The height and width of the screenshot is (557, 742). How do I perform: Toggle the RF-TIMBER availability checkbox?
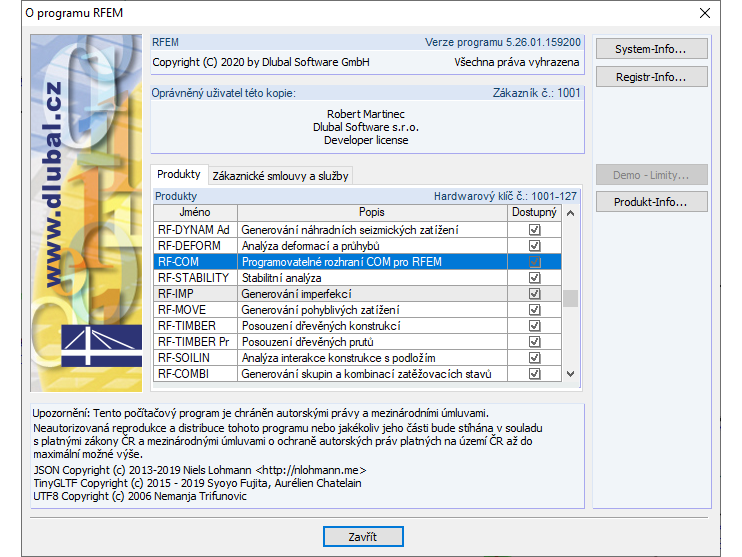tap(534, 326)
